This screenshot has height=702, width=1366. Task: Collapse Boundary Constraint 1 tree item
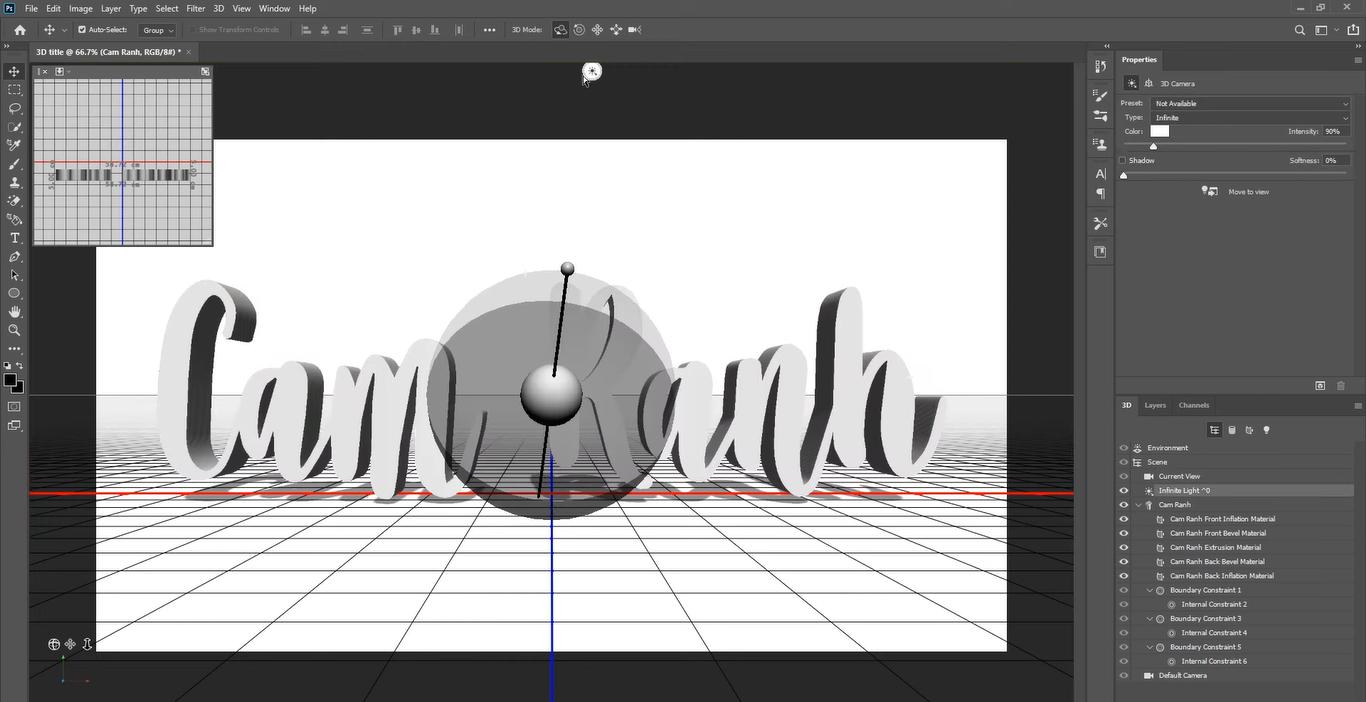tap(1150, 590)
